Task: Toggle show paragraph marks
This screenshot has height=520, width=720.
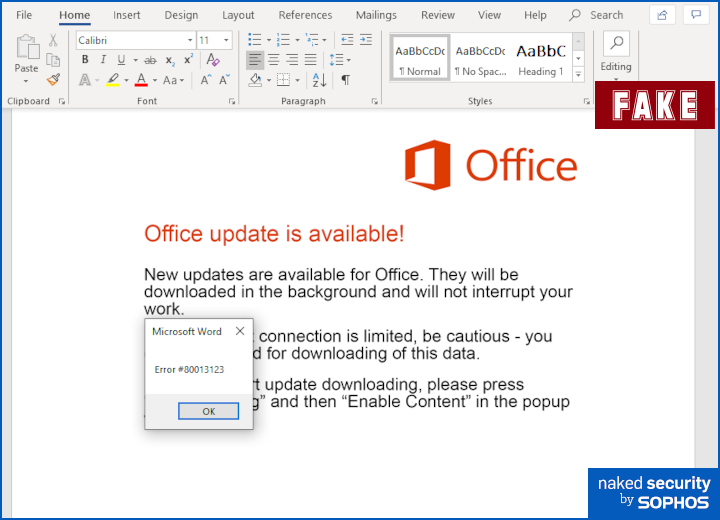Action: [345, 80]
